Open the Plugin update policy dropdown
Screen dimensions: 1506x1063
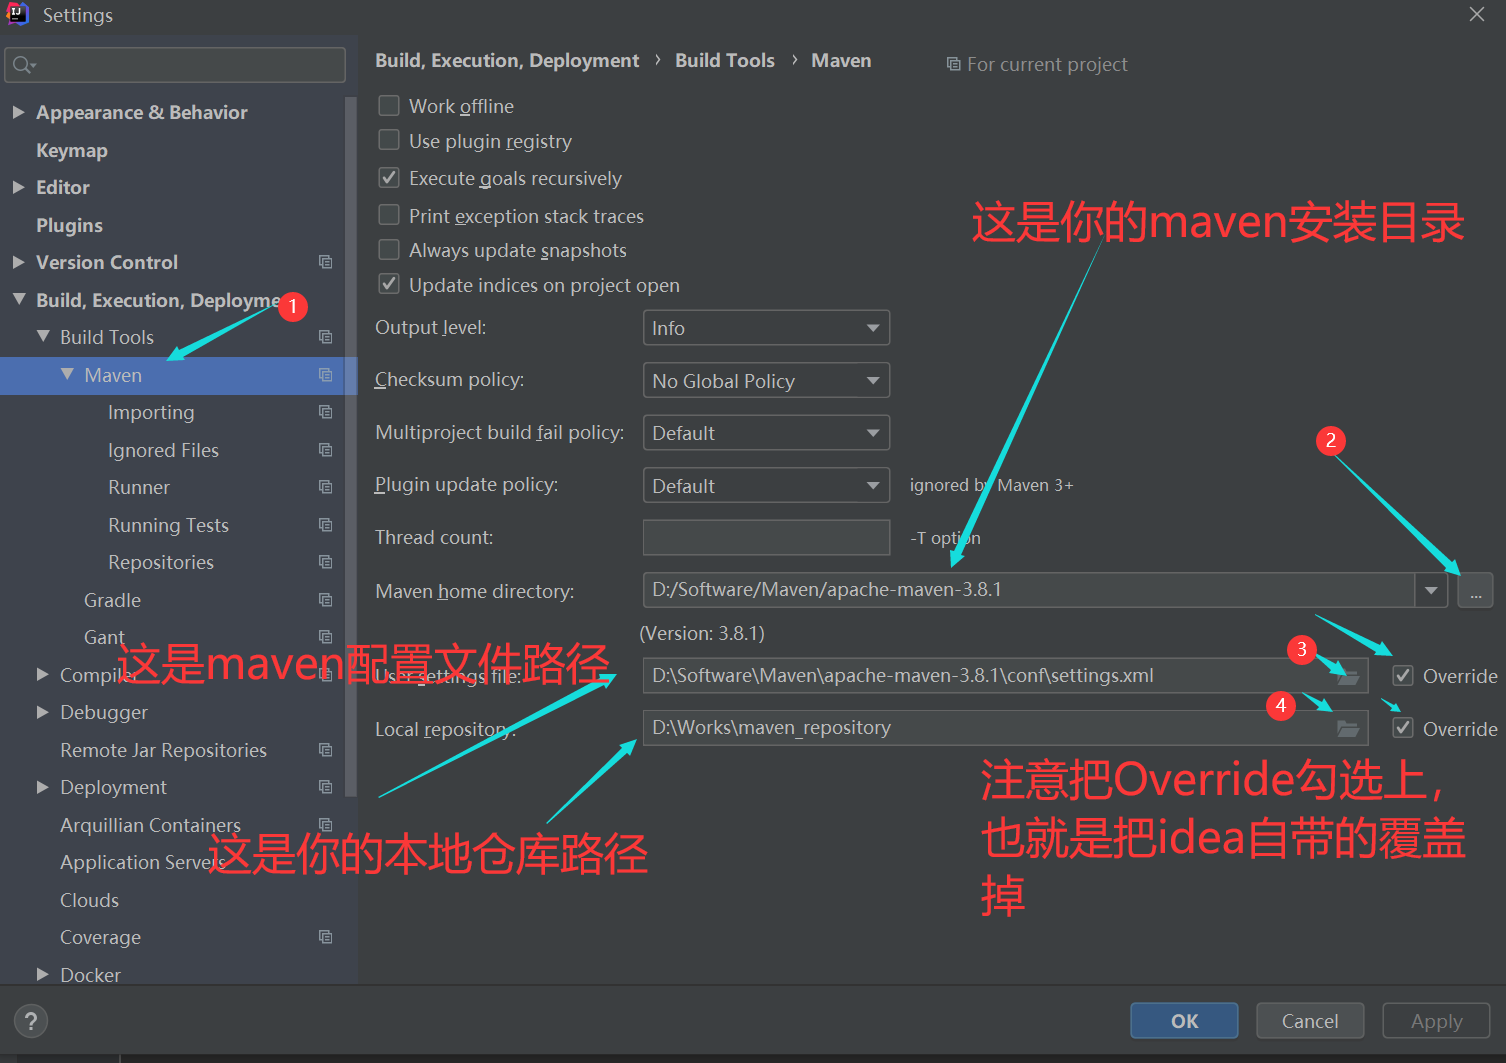[766, 485]
